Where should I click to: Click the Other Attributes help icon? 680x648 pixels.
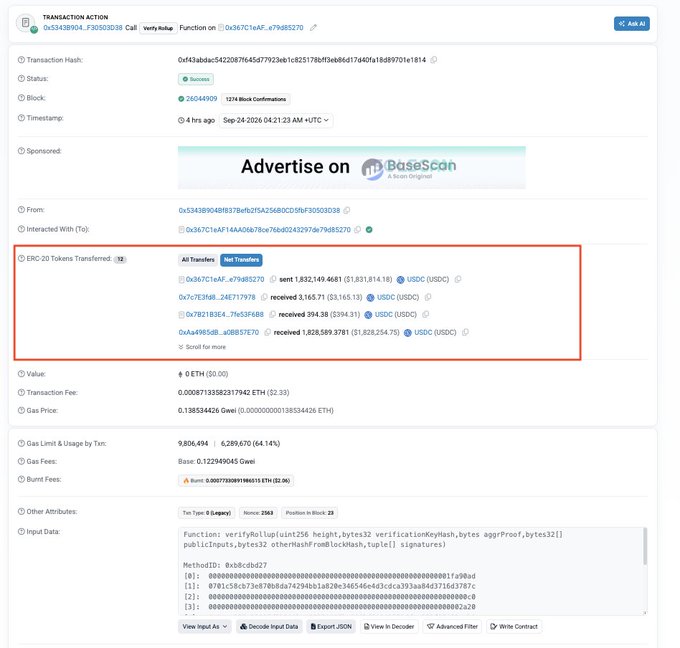coord(21,512)
